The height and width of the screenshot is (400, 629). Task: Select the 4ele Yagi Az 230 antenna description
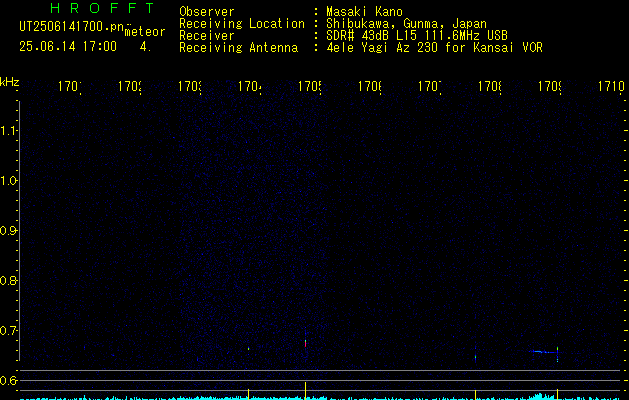tap(434, 48)
